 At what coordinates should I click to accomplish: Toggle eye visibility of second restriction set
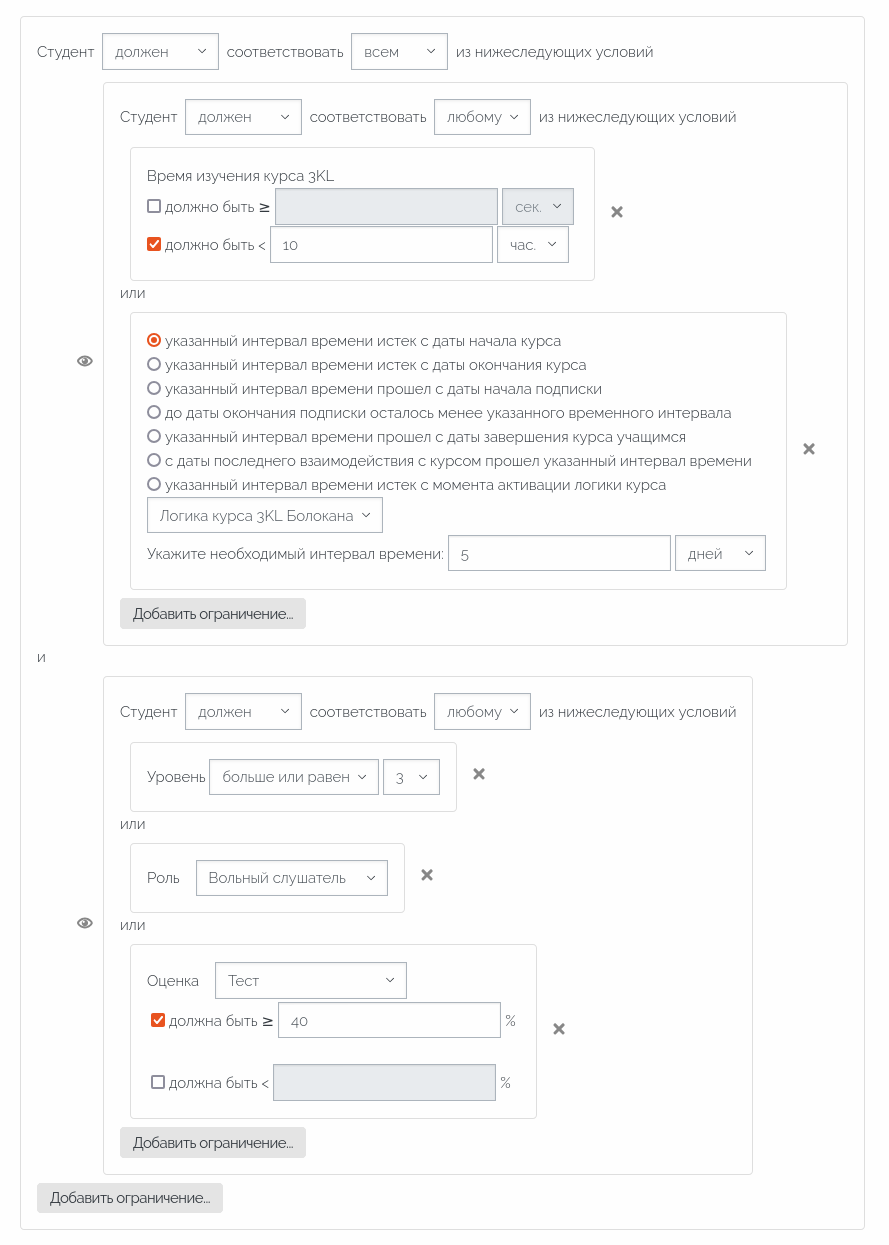coord(85,923)
